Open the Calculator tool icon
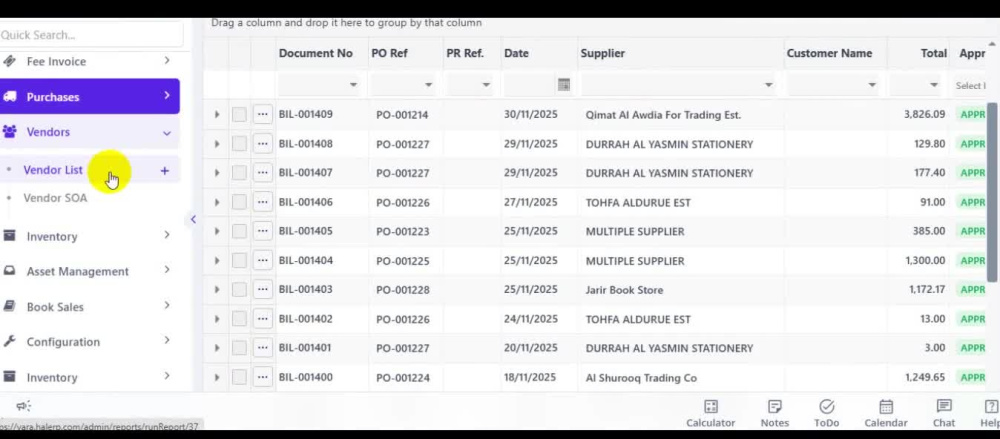Viewport: 1000px width, 439px height. pyautogui.click(x=710, y=407)
